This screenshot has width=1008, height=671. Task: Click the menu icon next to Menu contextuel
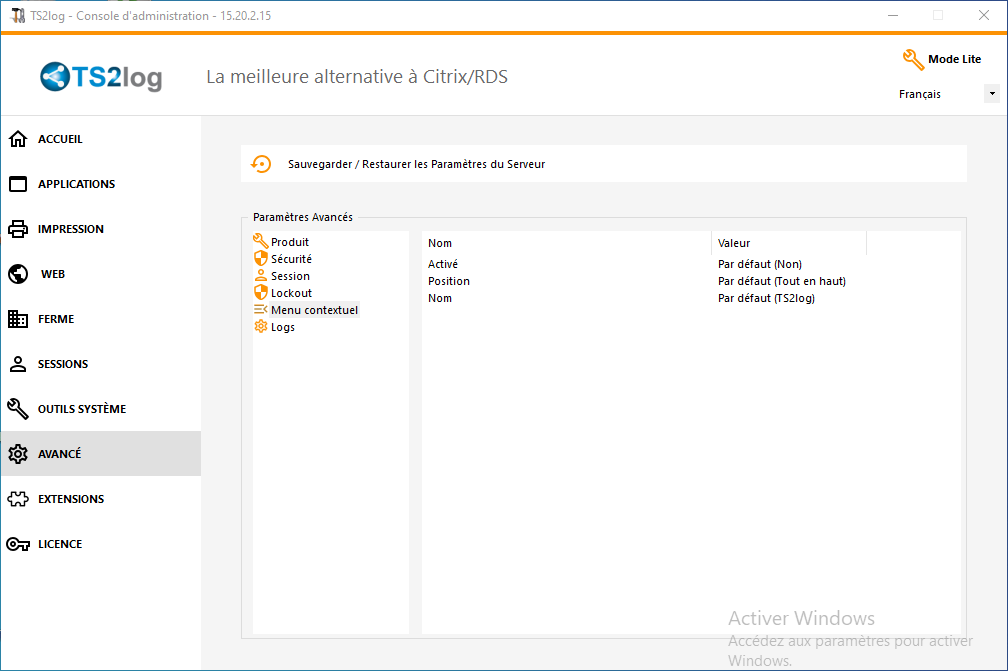point(260,310)
